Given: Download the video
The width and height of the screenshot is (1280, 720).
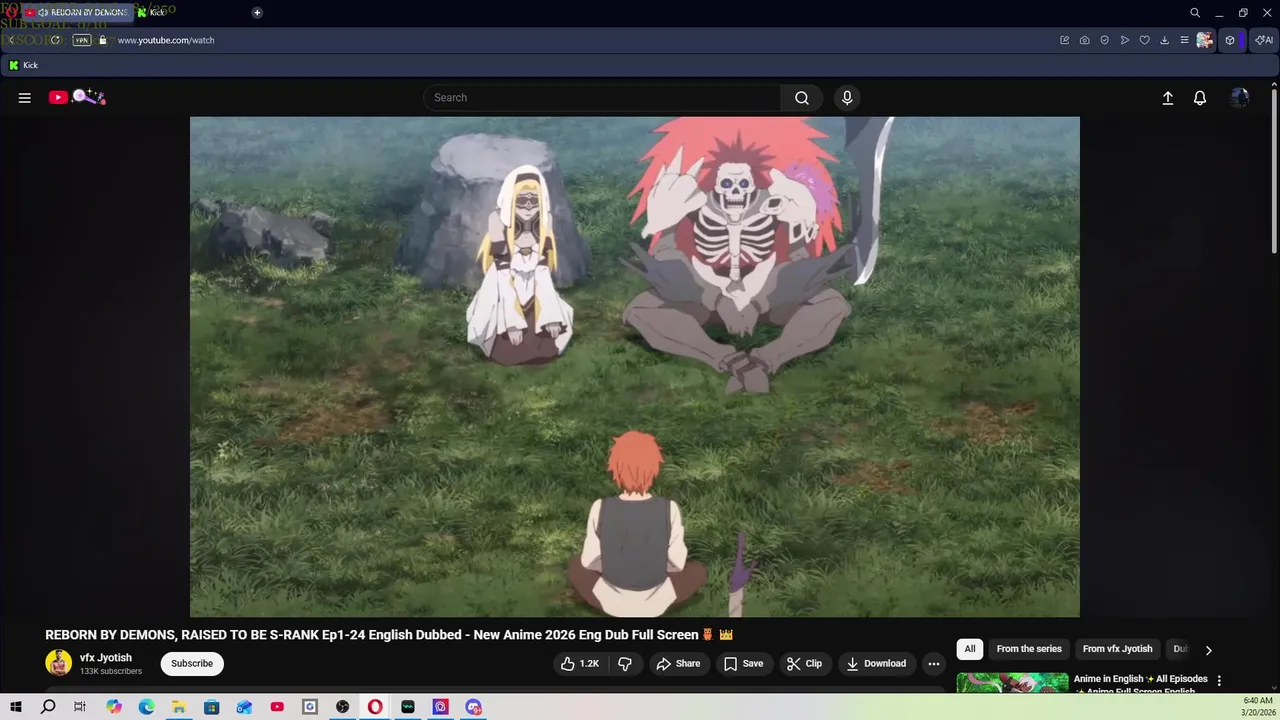Looking at the screenshot, I should (876, 664).
